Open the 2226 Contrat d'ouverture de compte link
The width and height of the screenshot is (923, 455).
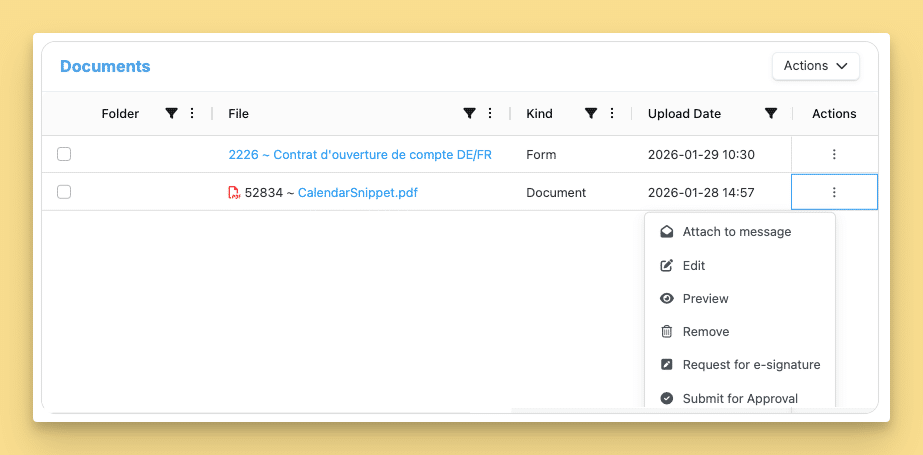tap(360, 155)
